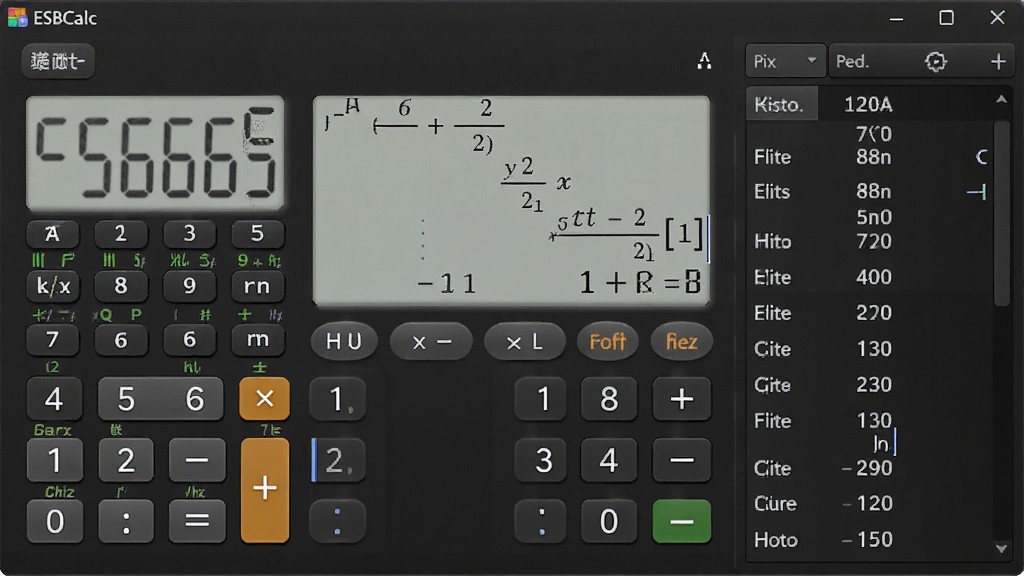Image resolution: width=1024 pixels, height=576 pixels.
Task: Click the plus icon beside the gear
Action: [997, 61]
